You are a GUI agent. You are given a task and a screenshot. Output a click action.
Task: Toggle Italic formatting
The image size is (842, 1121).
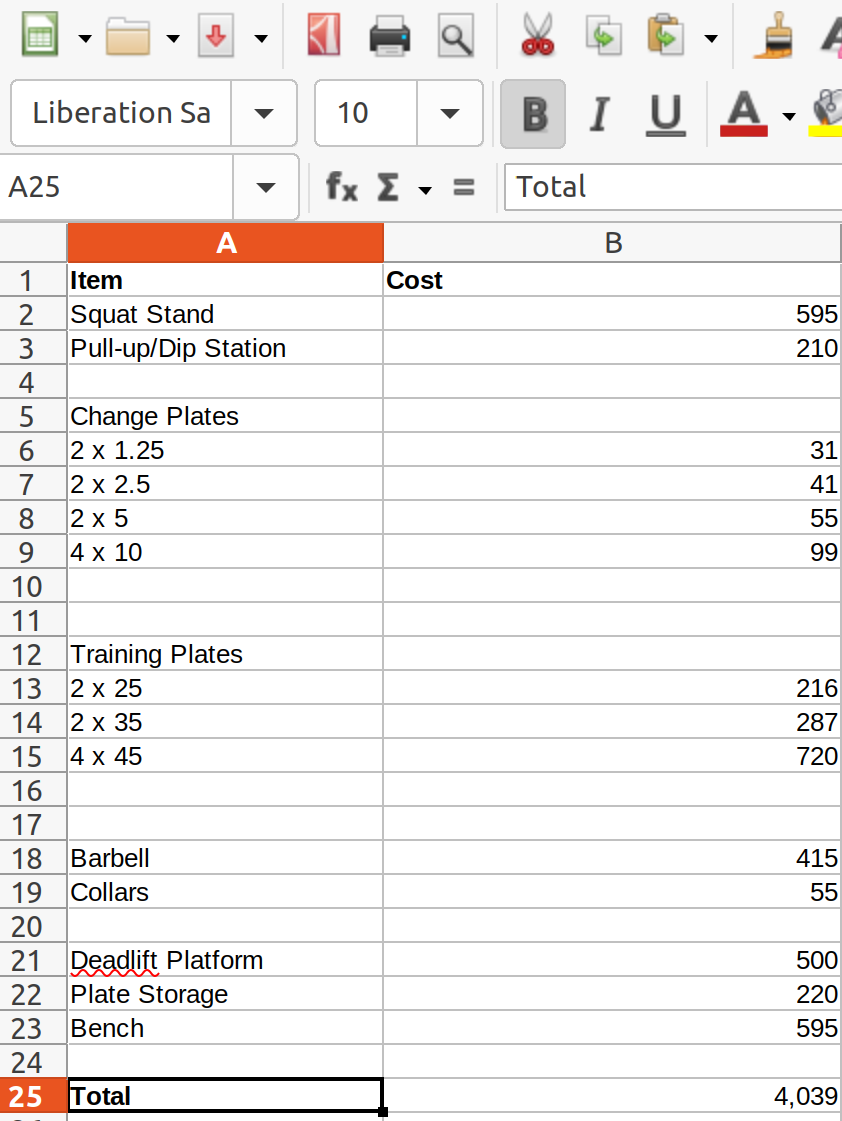pos(599,114)
